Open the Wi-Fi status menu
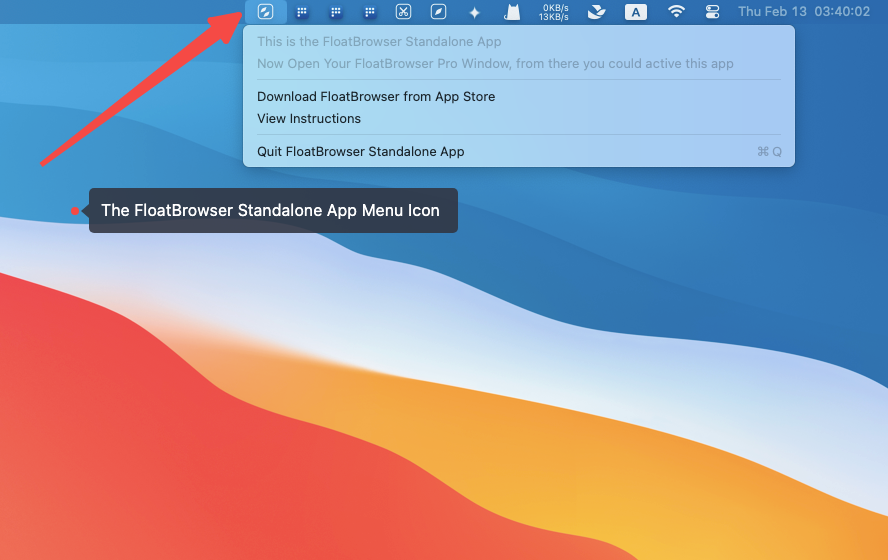Screen dimensions: 888x560 click(x=676, y=11)
